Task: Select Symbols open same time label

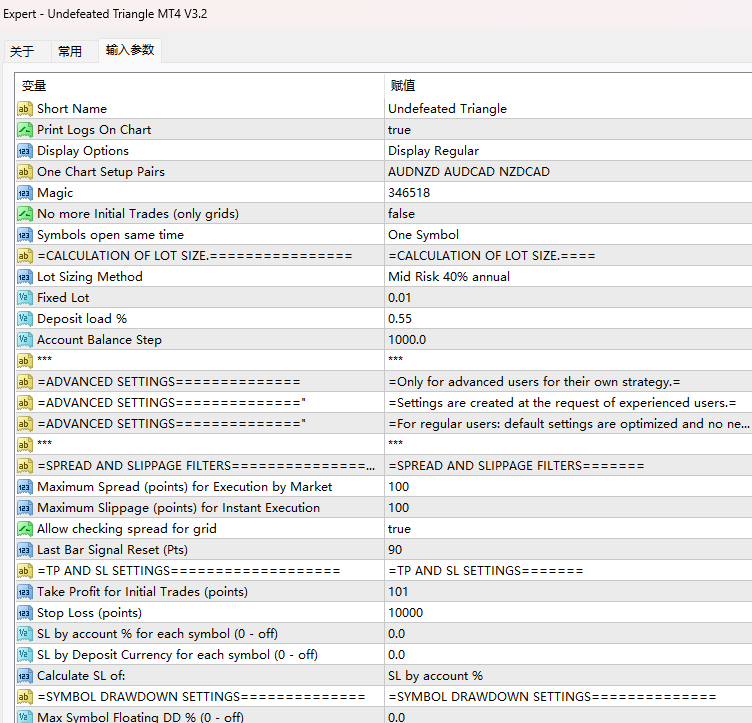Action: 110,235
